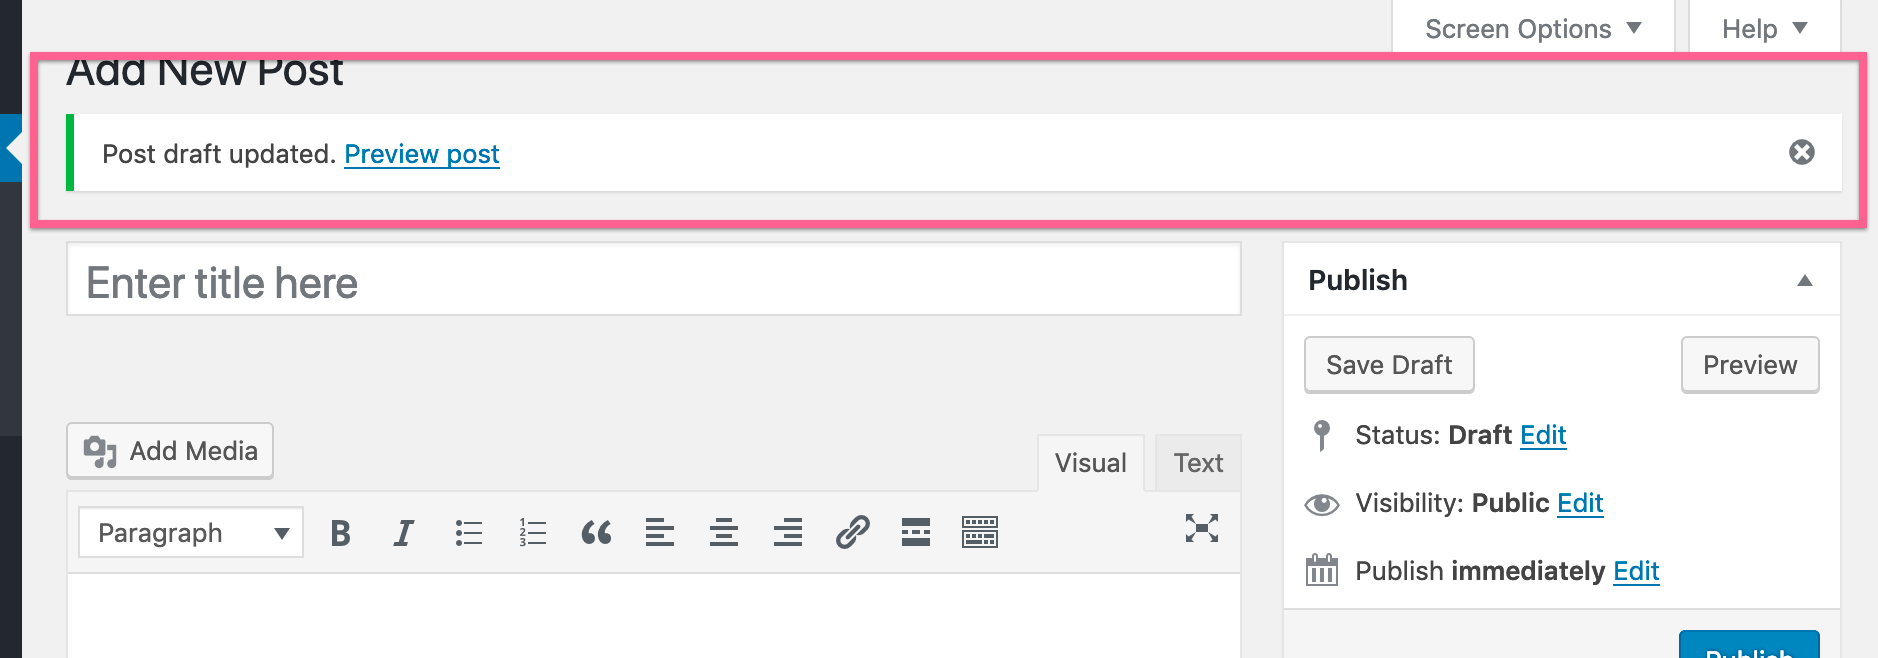The image size is (1878, 658).
Task: Select the Visual editor tab
Action: [x=1090, y=462]
